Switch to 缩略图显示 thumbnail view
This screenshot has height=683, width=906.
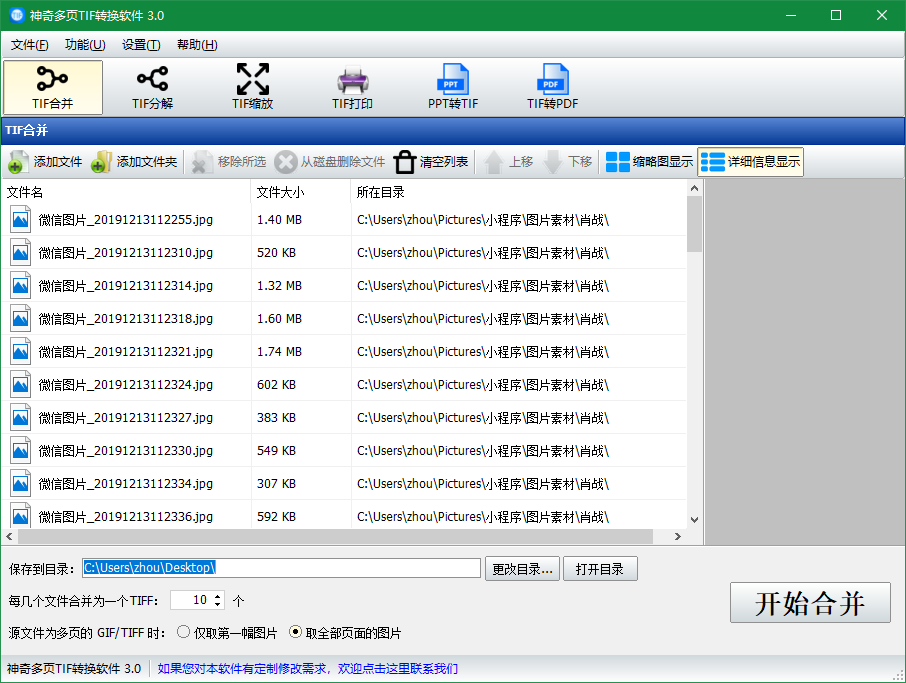pyautogui.click(x=649, y=162)
